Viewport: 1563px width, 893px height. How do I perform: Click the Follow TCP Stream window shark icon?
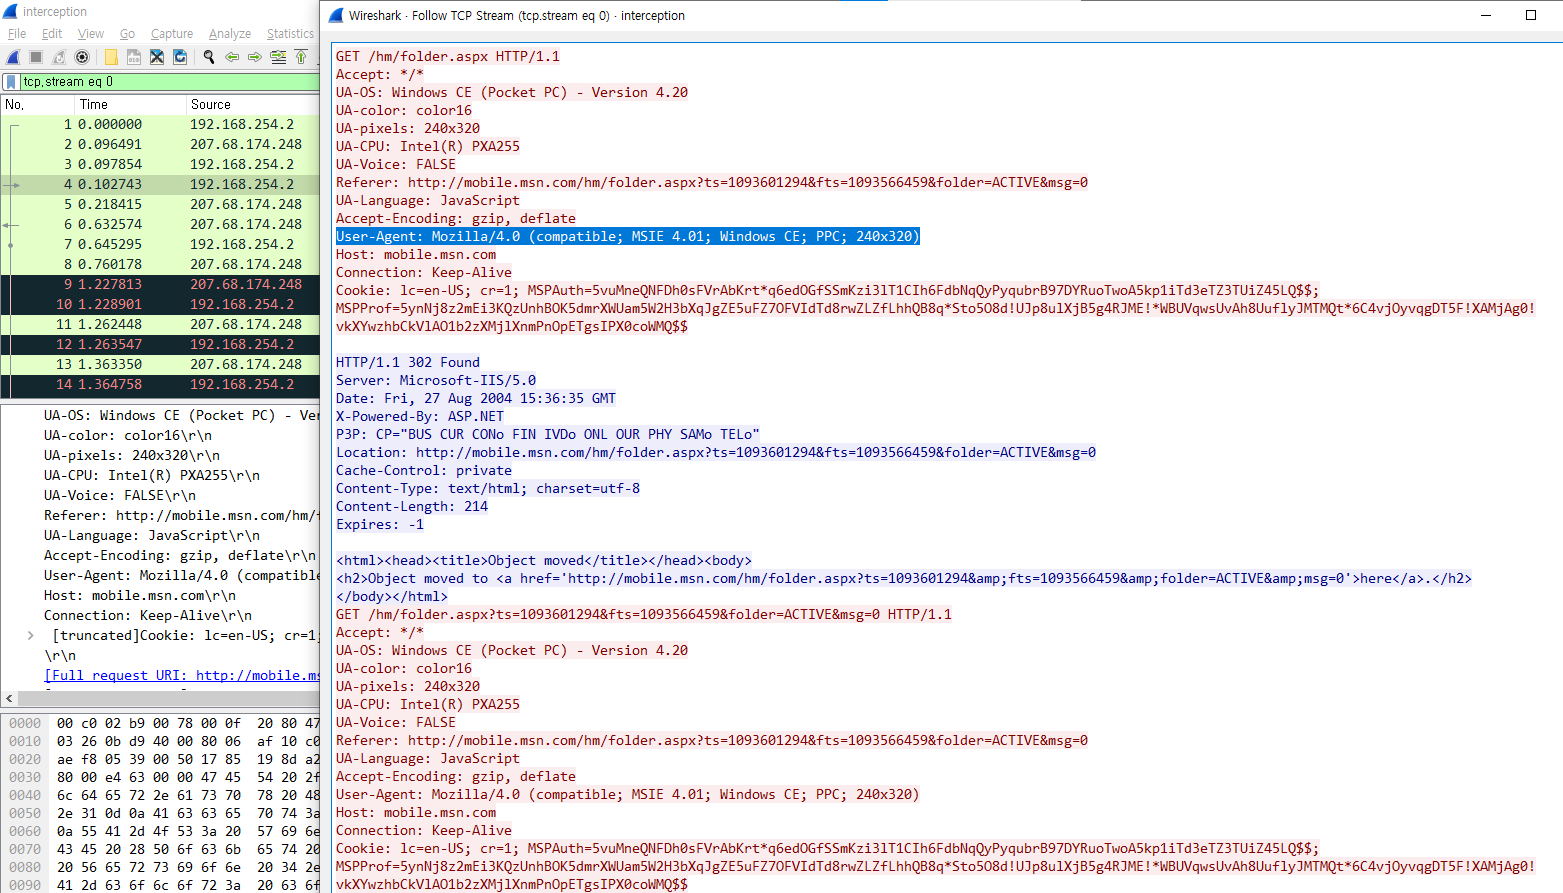click(x=336, y=15)
